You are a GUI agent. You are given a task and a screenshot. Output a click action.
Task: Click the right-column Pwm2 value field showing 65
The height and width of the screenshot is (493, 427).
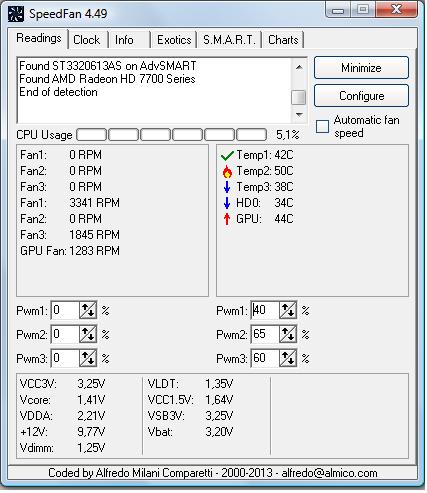tap(265, 334)
